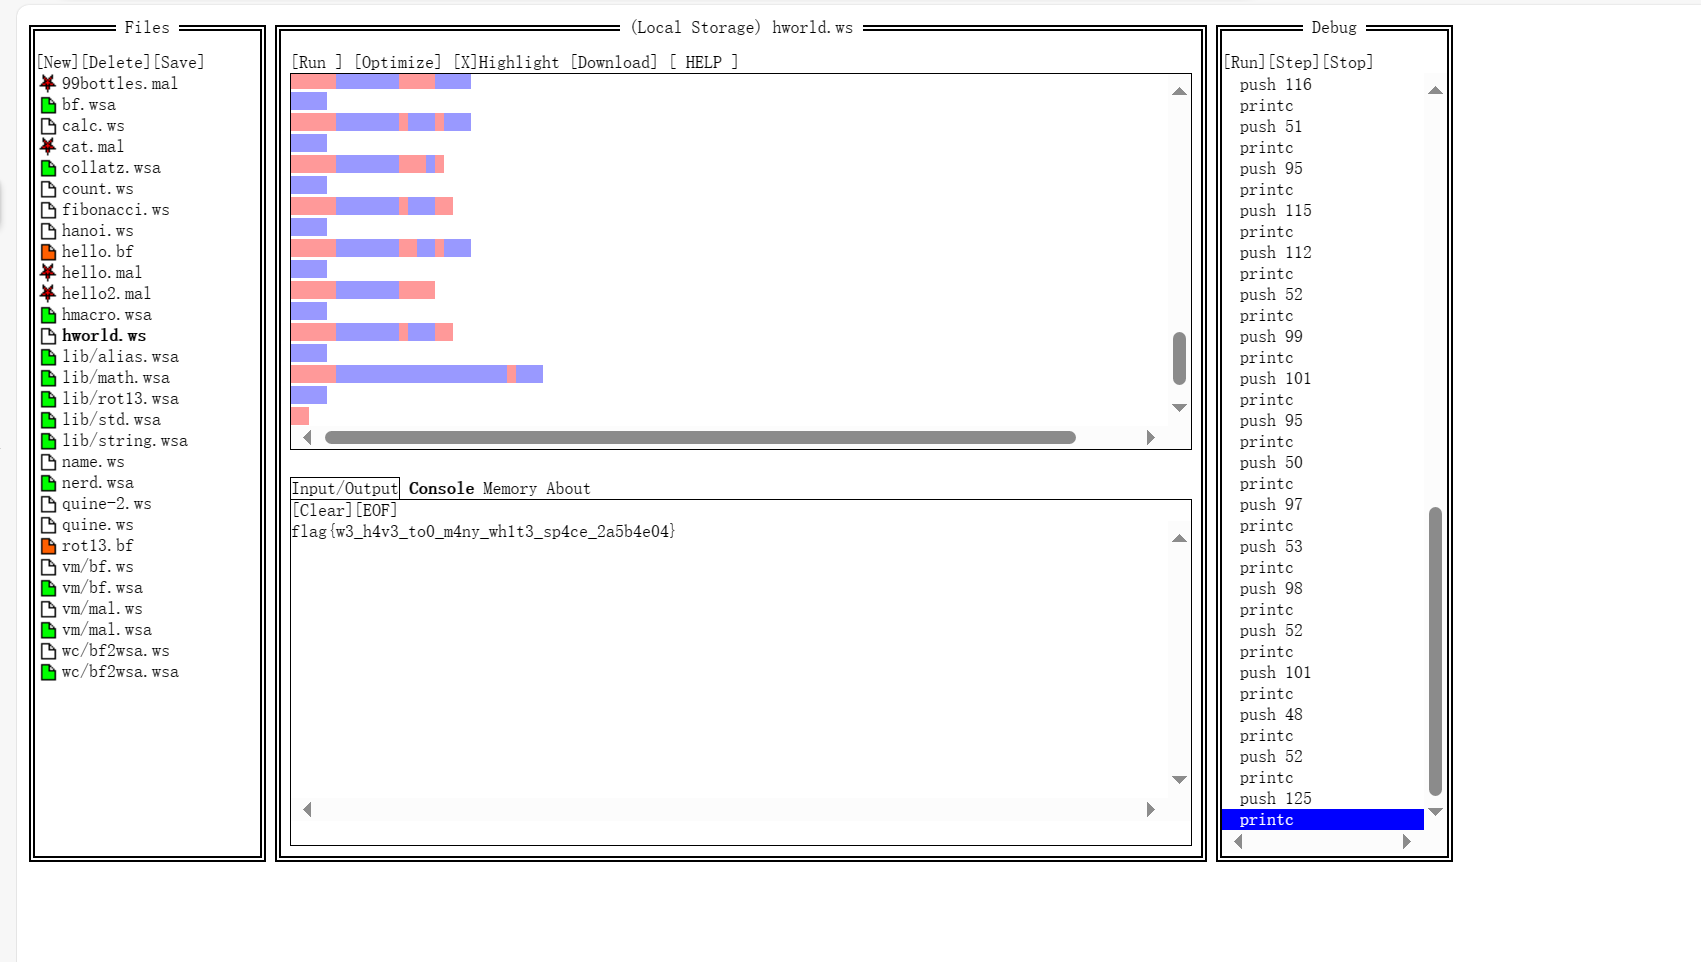The height and width of the screenshot is (962, 1701).
Task: Switch to the Memory tab
Action: click(510, 488)
